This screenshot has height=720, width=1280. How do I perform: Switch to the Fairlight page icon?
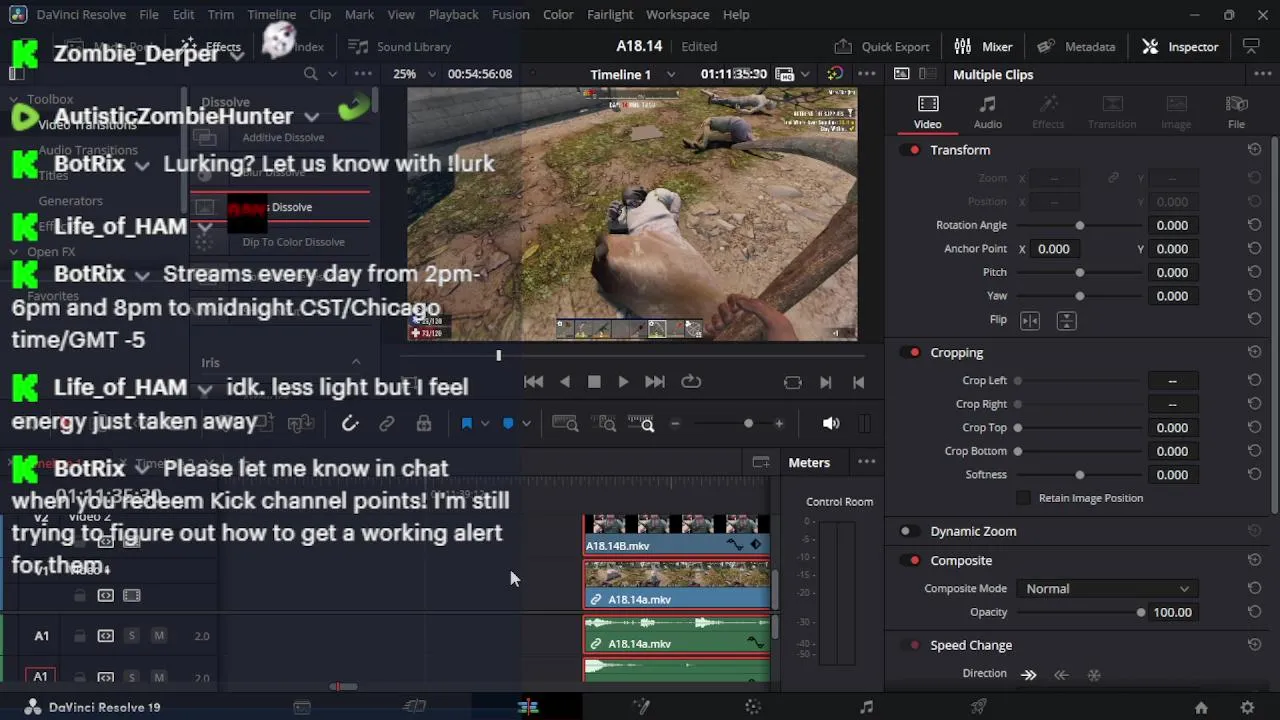point(866,707)
